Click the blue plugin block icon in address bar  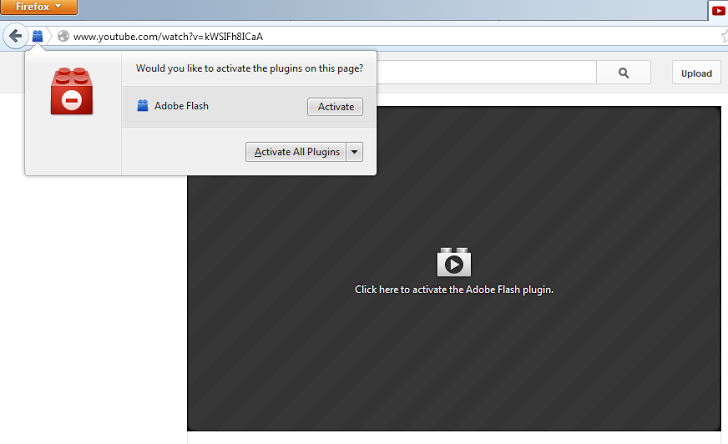(x=37, y=37)
